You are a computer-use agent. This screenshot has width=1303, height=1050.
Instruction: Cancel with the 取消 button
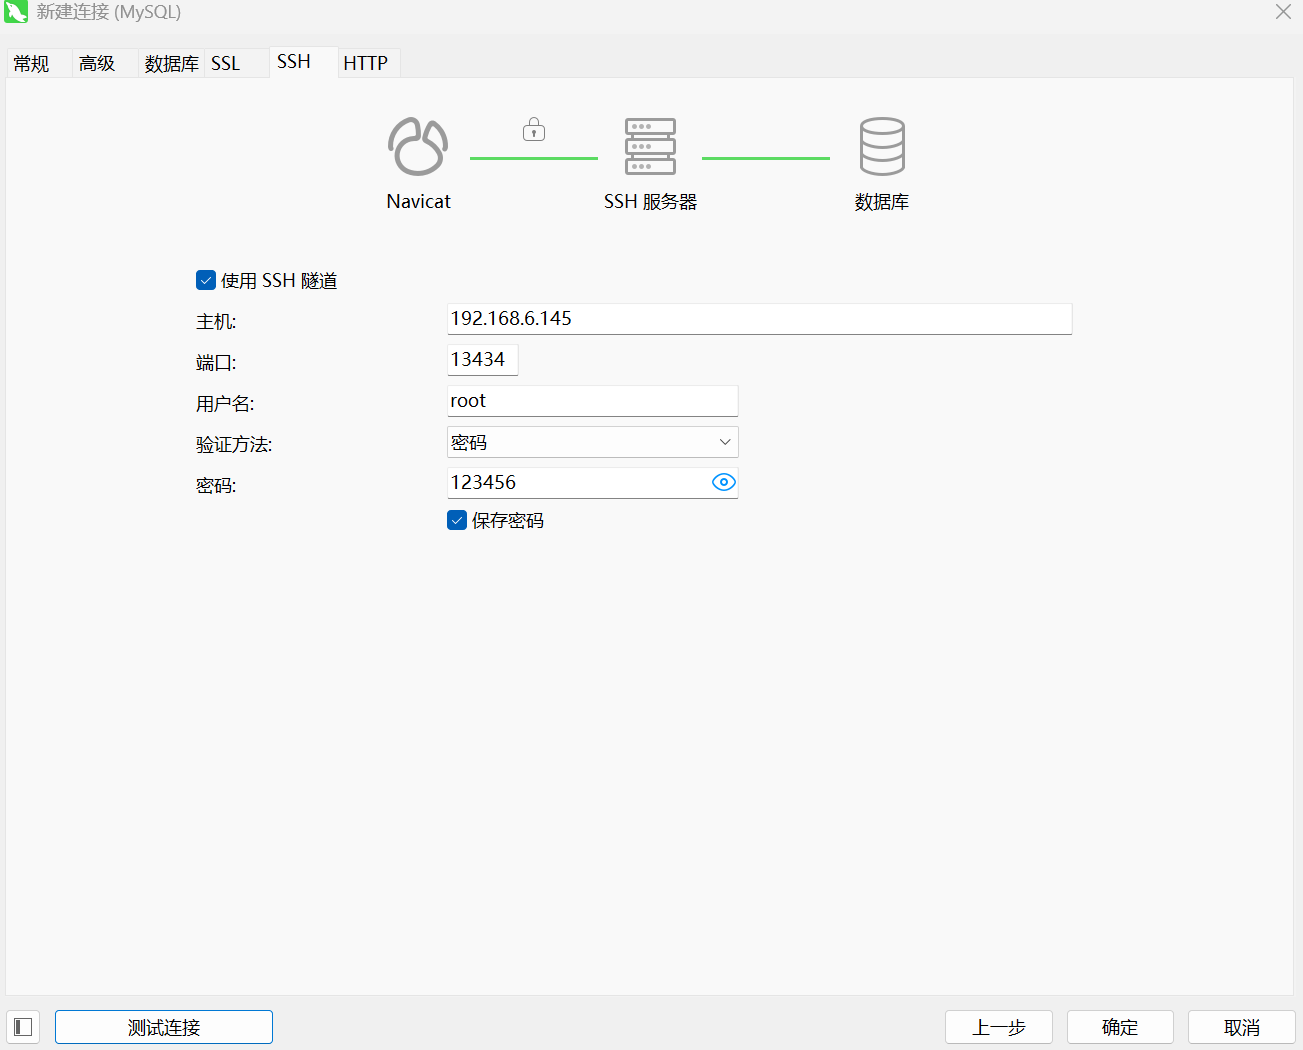1242,1027
